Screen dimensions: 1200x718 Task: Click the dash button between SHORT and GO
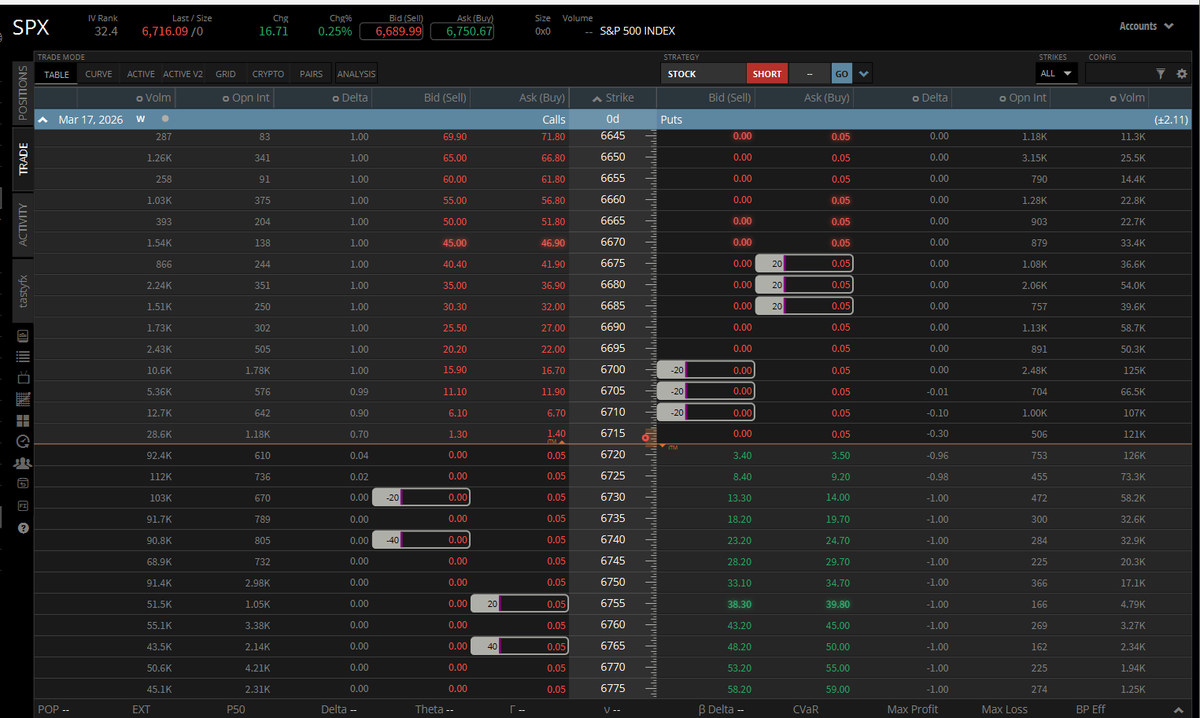tap(809, 74)
